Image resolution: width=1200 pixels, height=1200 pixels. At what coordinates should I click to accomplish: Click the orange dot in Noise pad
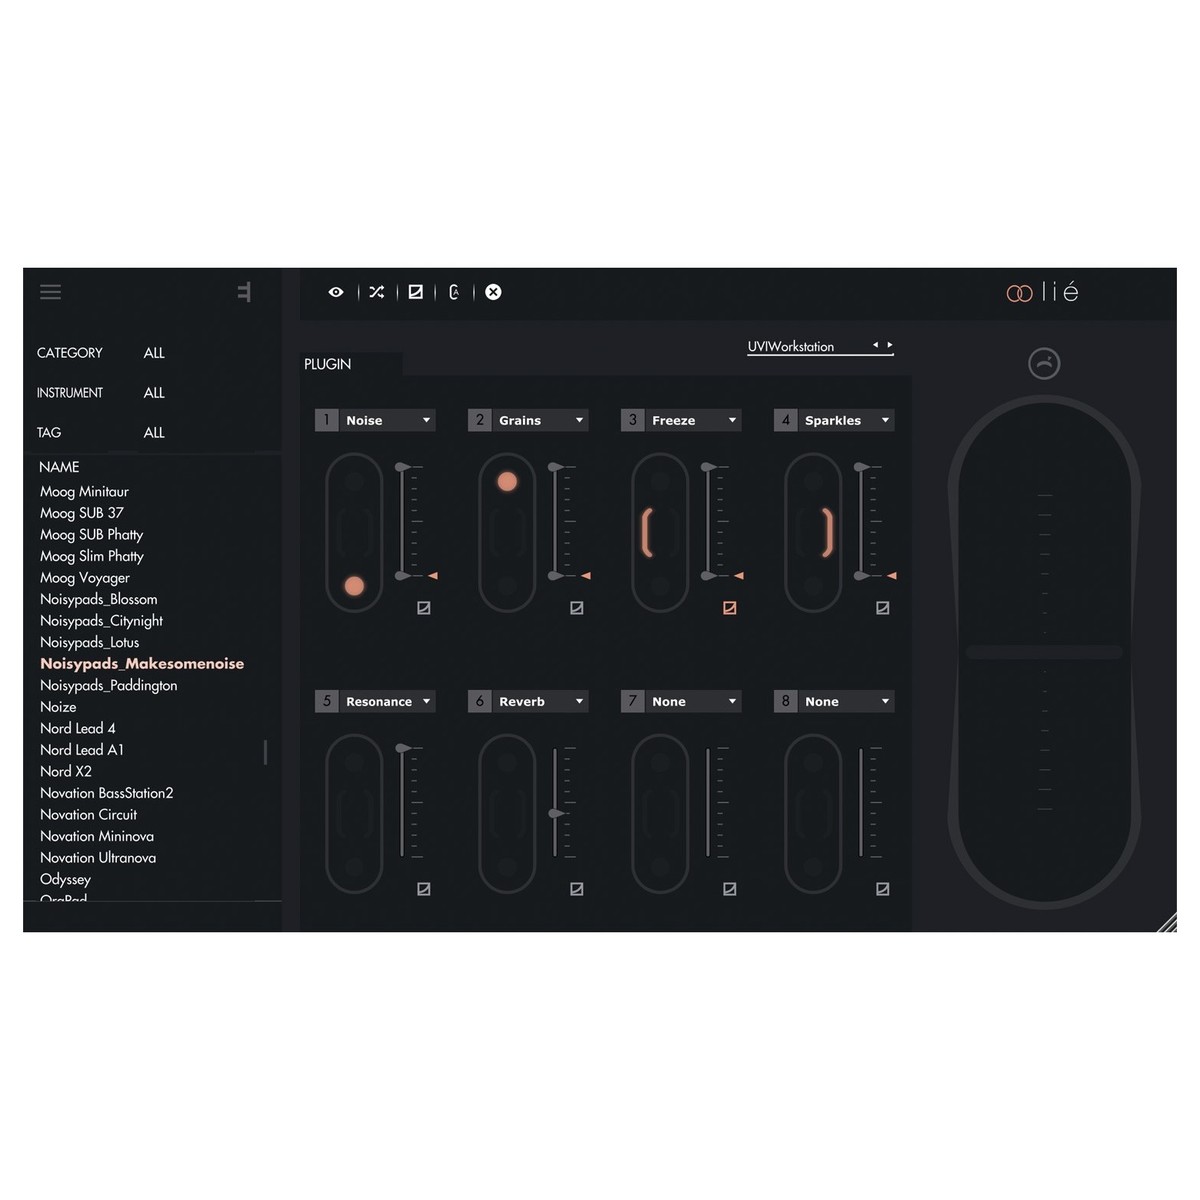(x=354, y=586)
